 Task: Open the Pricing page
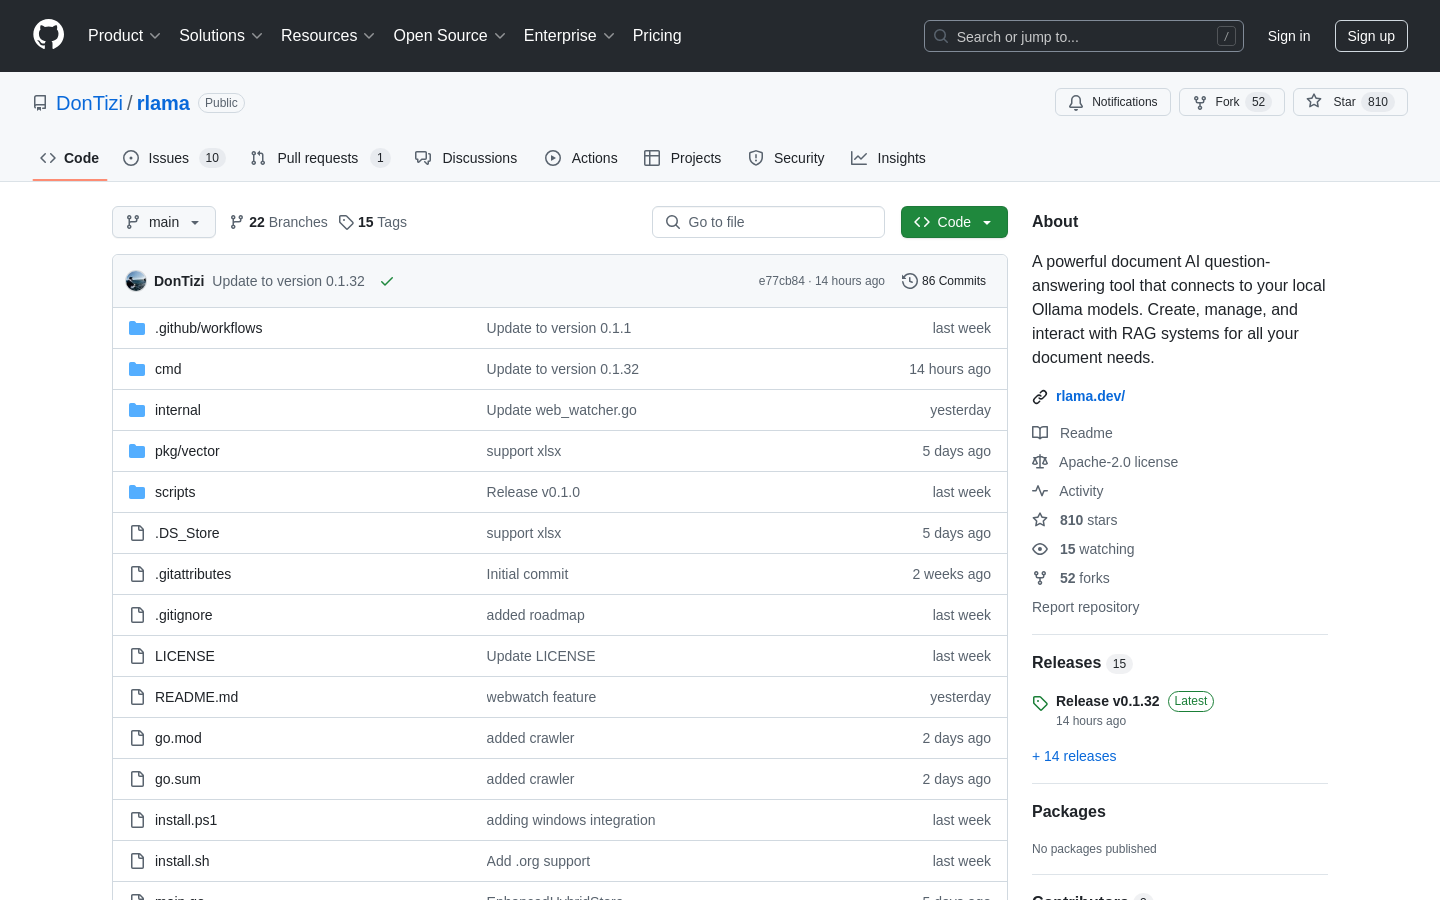click(657, 35)
